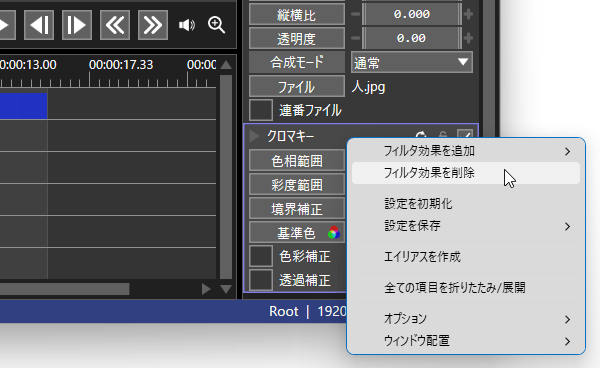Screen dimensions: 600x368
Task: Jump forward with the double right arrow button
Action: point(153,25)
